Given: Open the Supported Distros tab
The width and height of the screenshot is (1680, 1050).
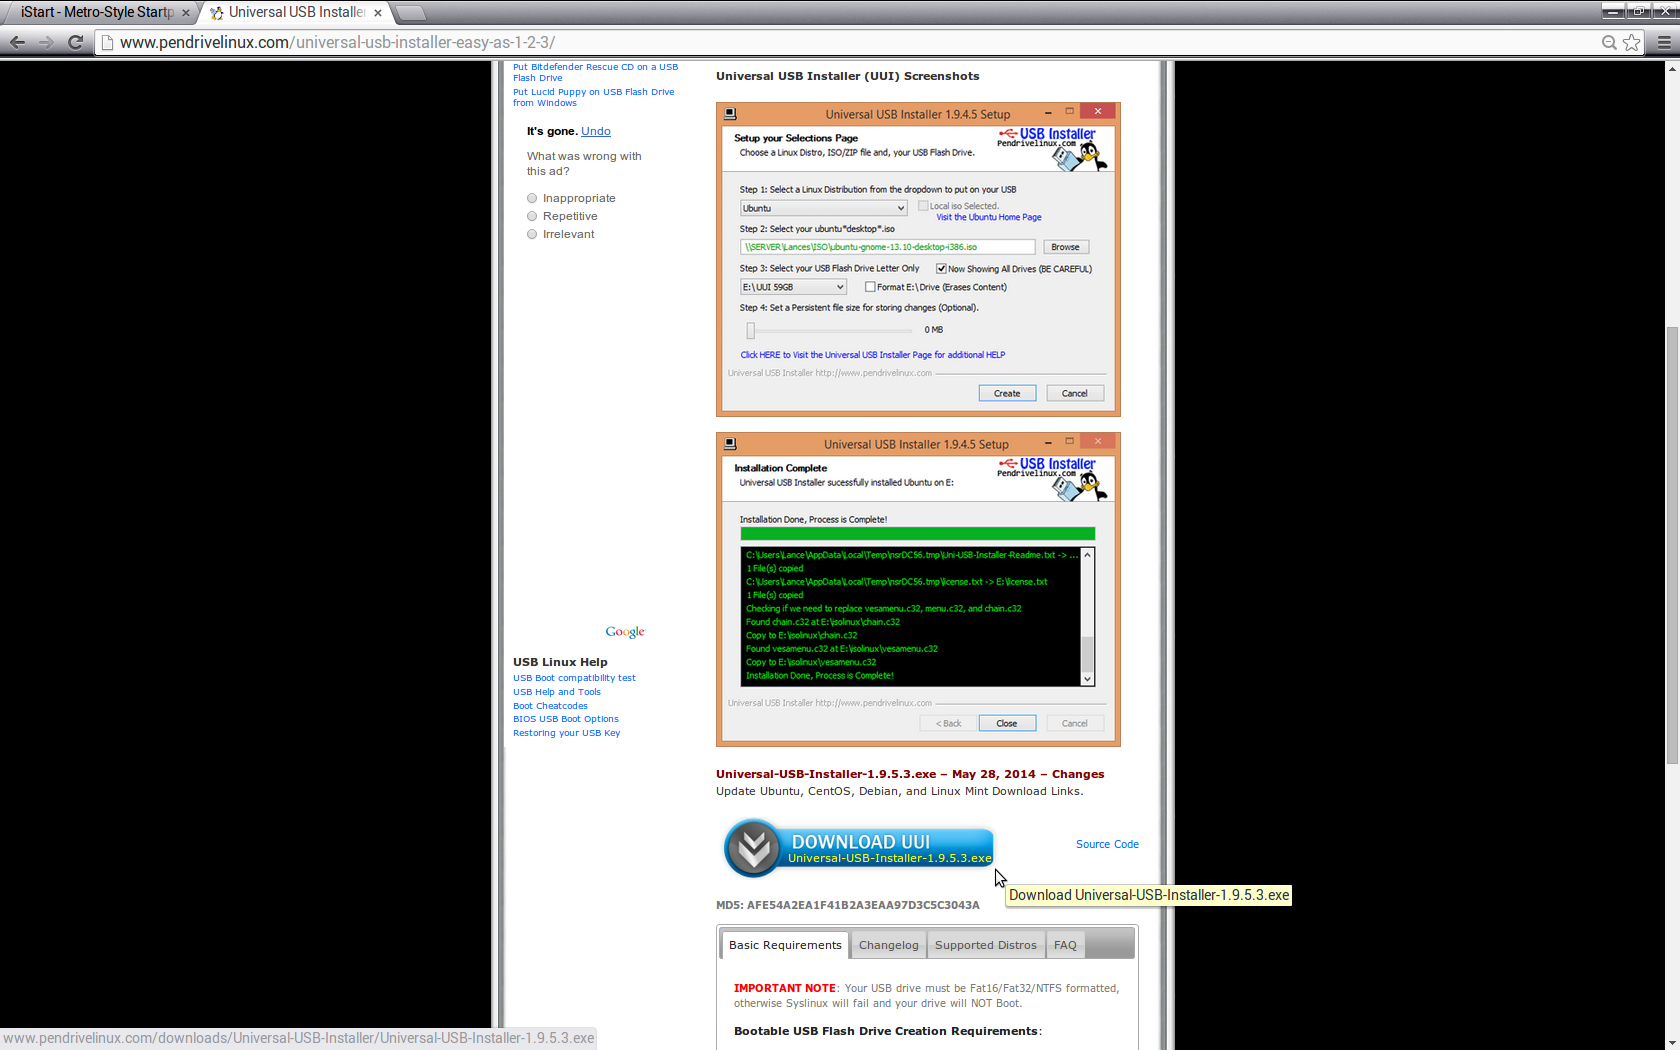Looking at the screenshot, I should pos(985,945).
